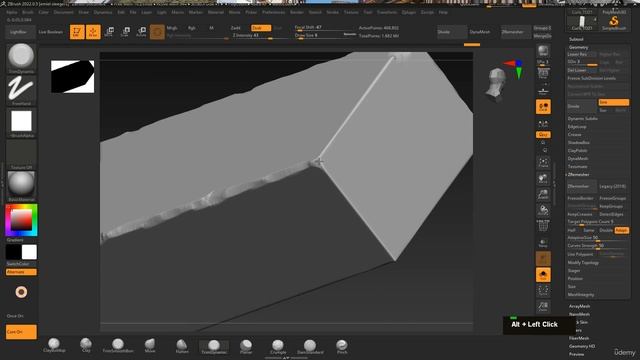The width and height of the screenshot is (640, 360).
Task: Click the Del Lower button
Action: tap(582, 70)
